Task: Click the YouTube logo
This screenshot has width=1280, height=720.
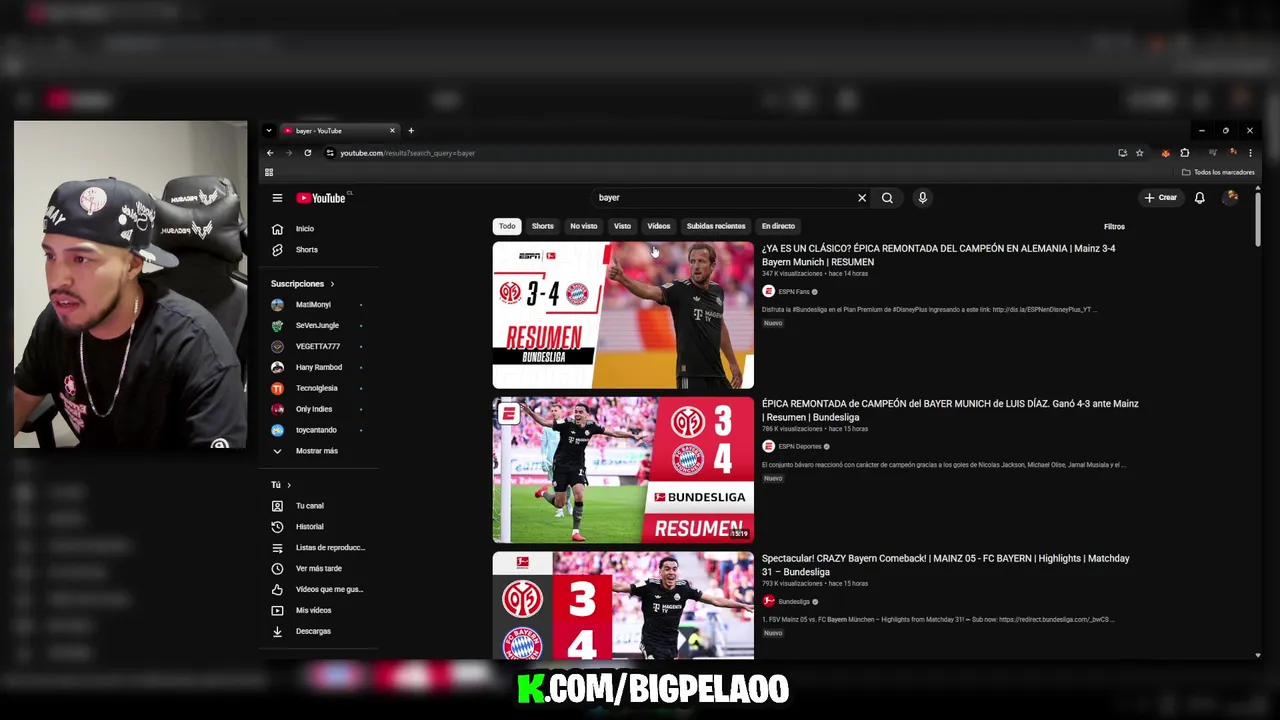Action: click(321, 198)
